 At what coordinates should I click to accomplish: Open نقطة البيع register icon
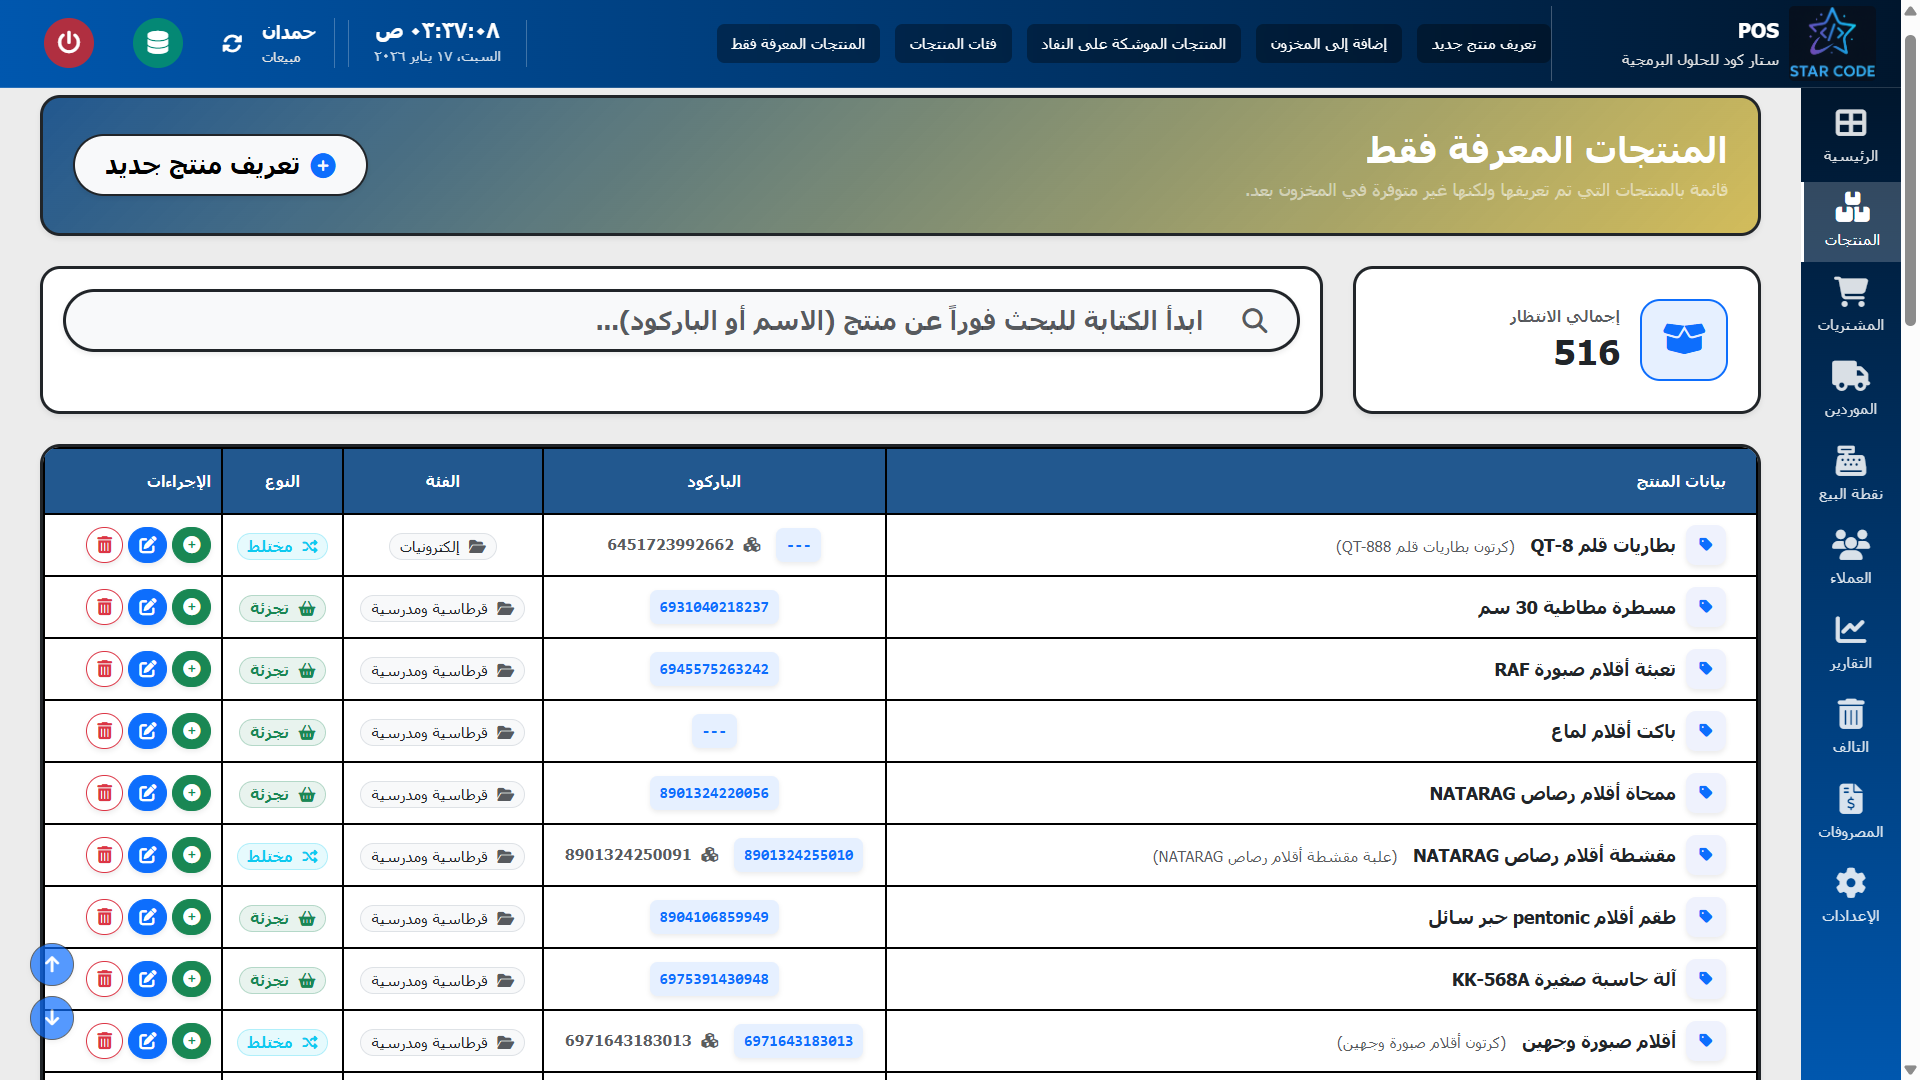click(1850, 474)
